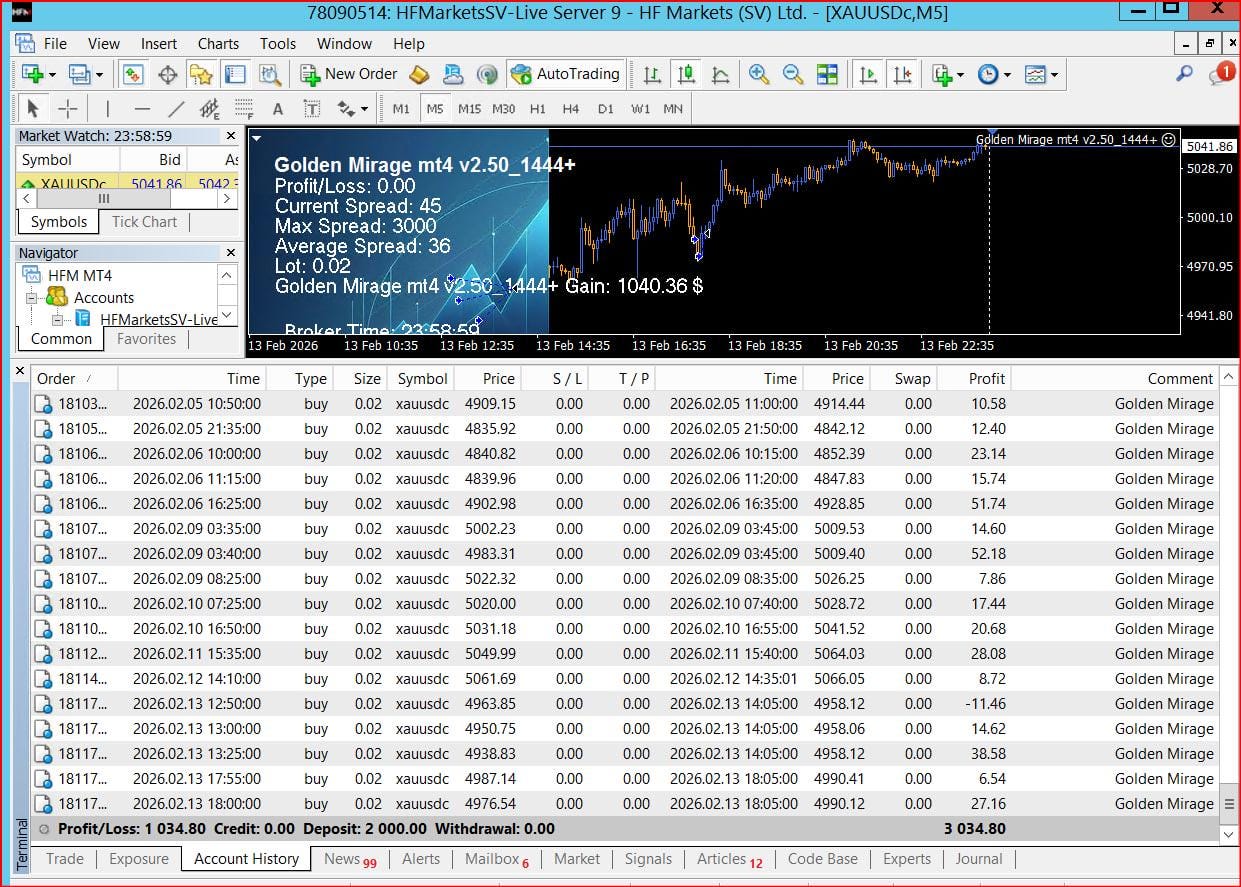Image resolution: width=1241 pixels, height=887 pixels.
Task: Switch timeframe to D1
Action: pyautogui.click(x=605, y=109)
